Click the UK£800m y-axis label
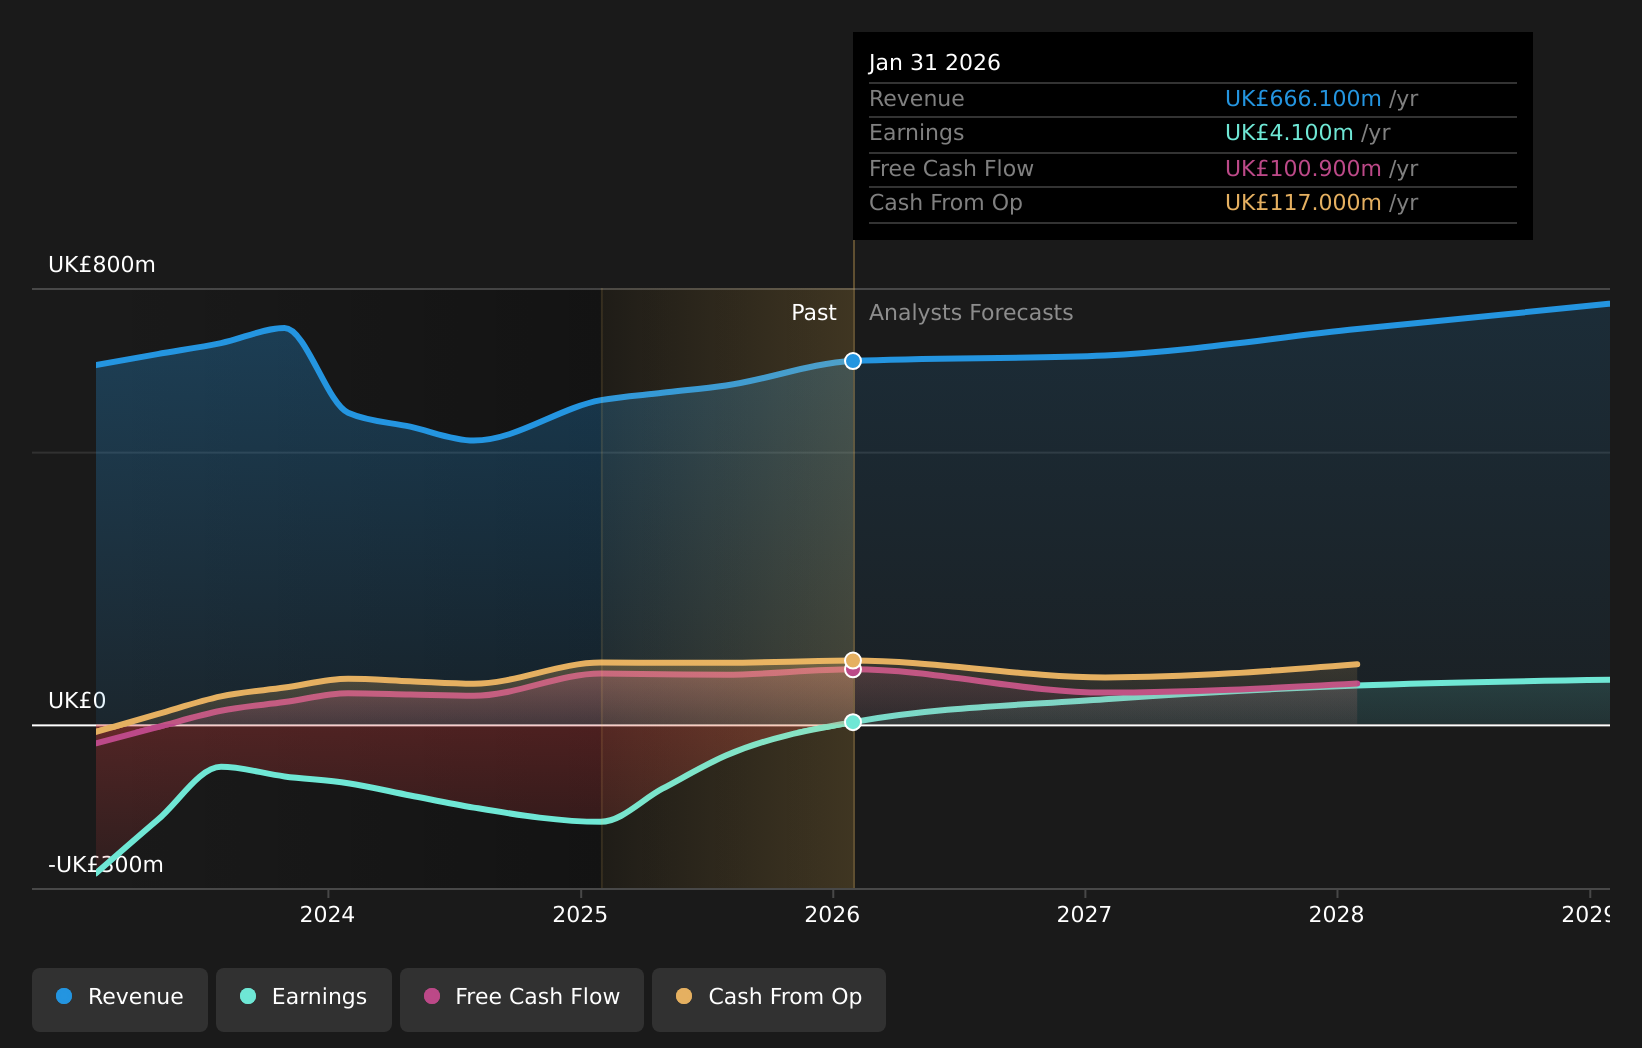The width and height of the screenshot is (1642, 1048). coord(102,265)
